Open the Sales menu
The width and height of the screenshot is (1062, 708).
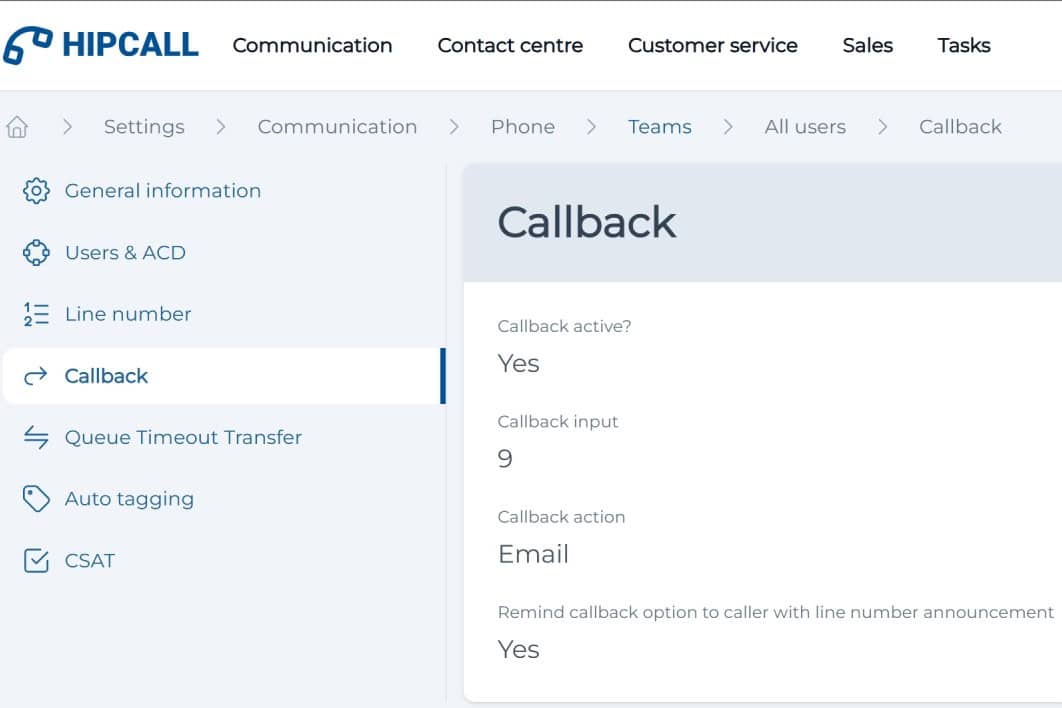point(867,45)
